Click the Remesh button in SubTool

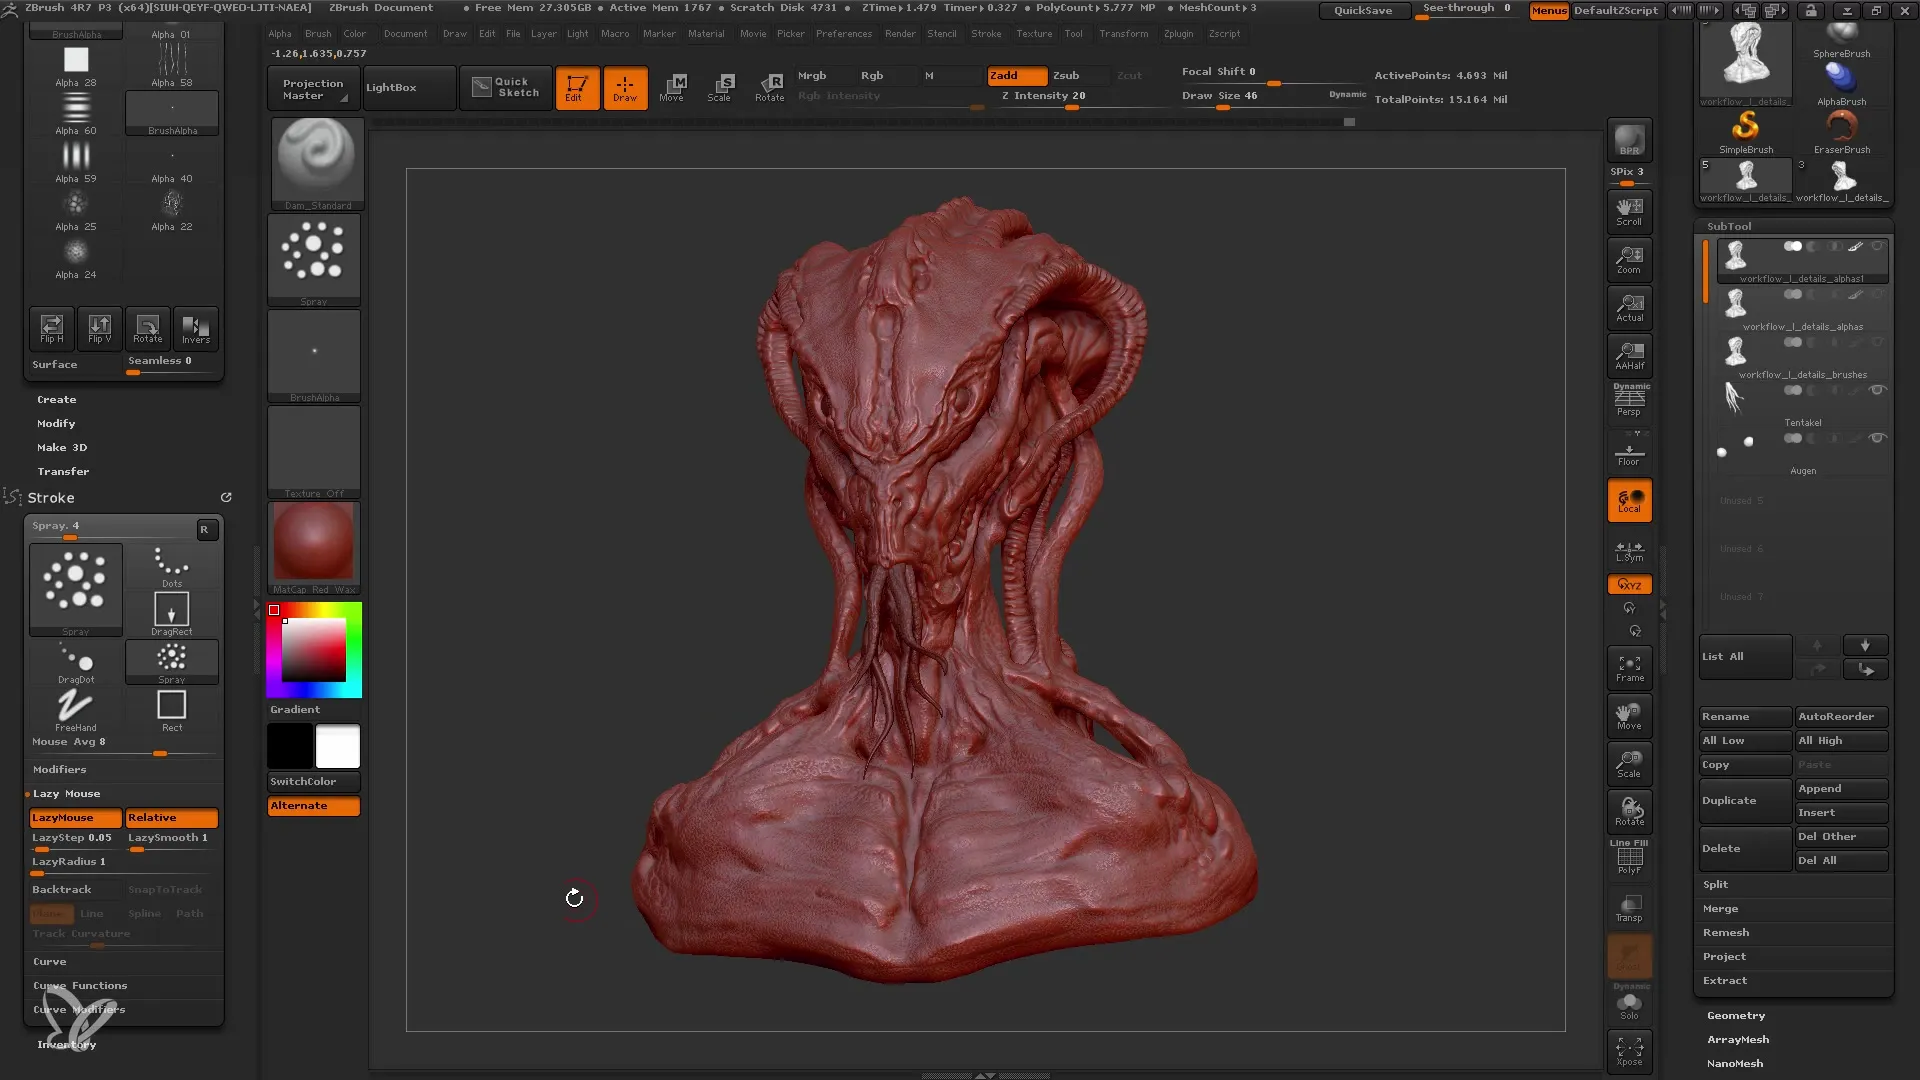pyautogui.click(x=1727, y=932)
